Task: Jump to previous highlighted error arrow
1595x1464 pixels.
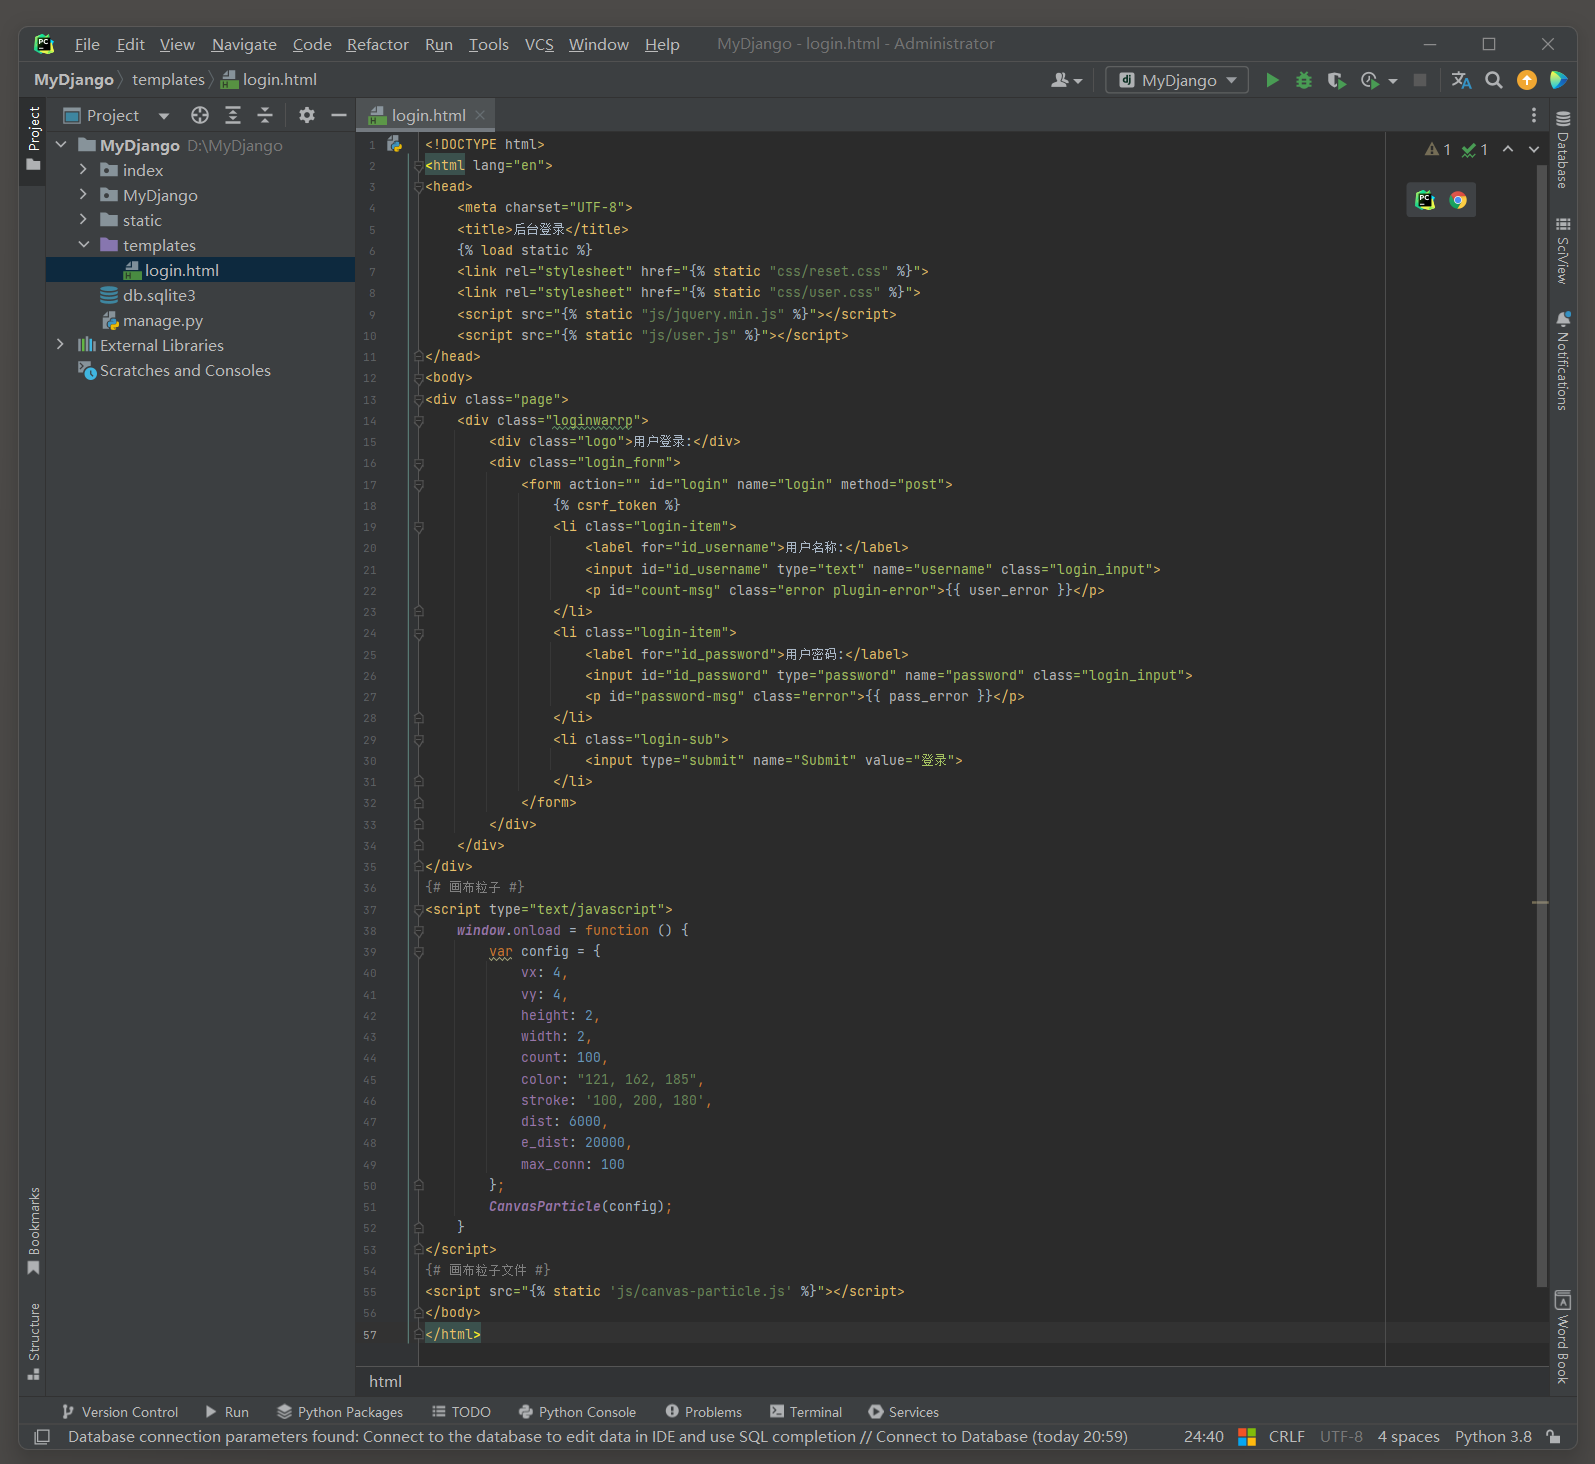Action: [x=1508, y=149]
